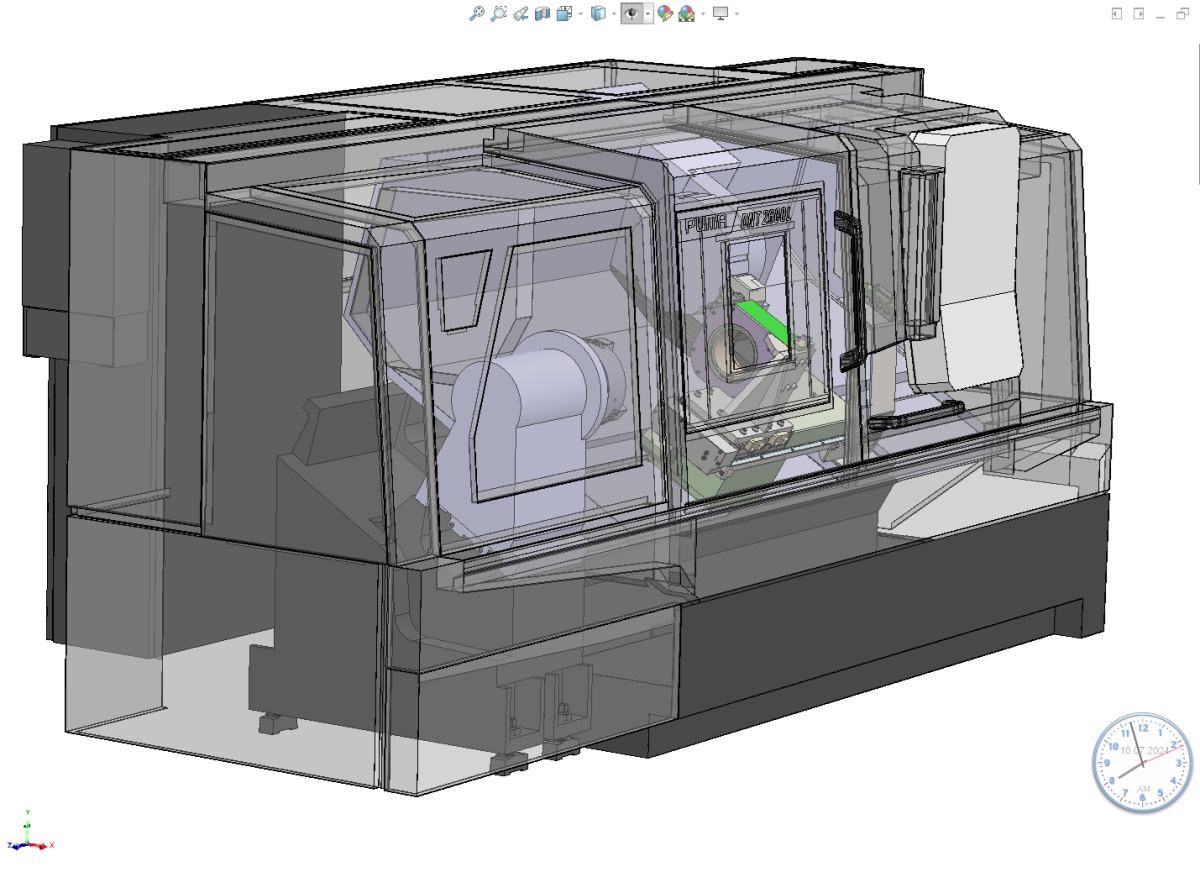
Task: Click the Zoom to Fit icon
Action: coord(477,13)
